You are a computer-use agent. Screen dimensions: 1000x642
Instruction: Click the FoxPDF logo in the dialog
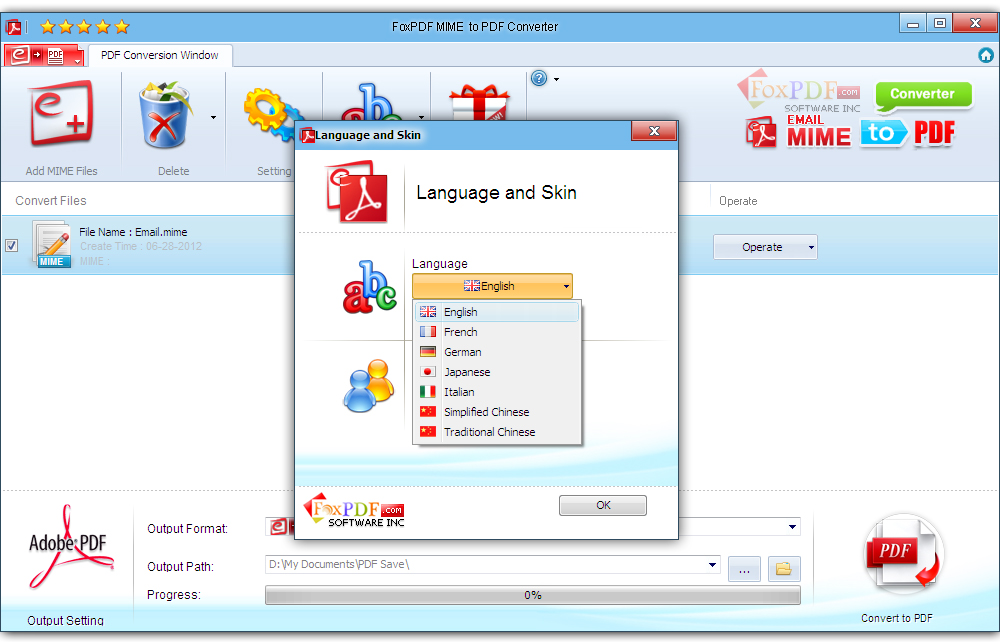[354, 510]
